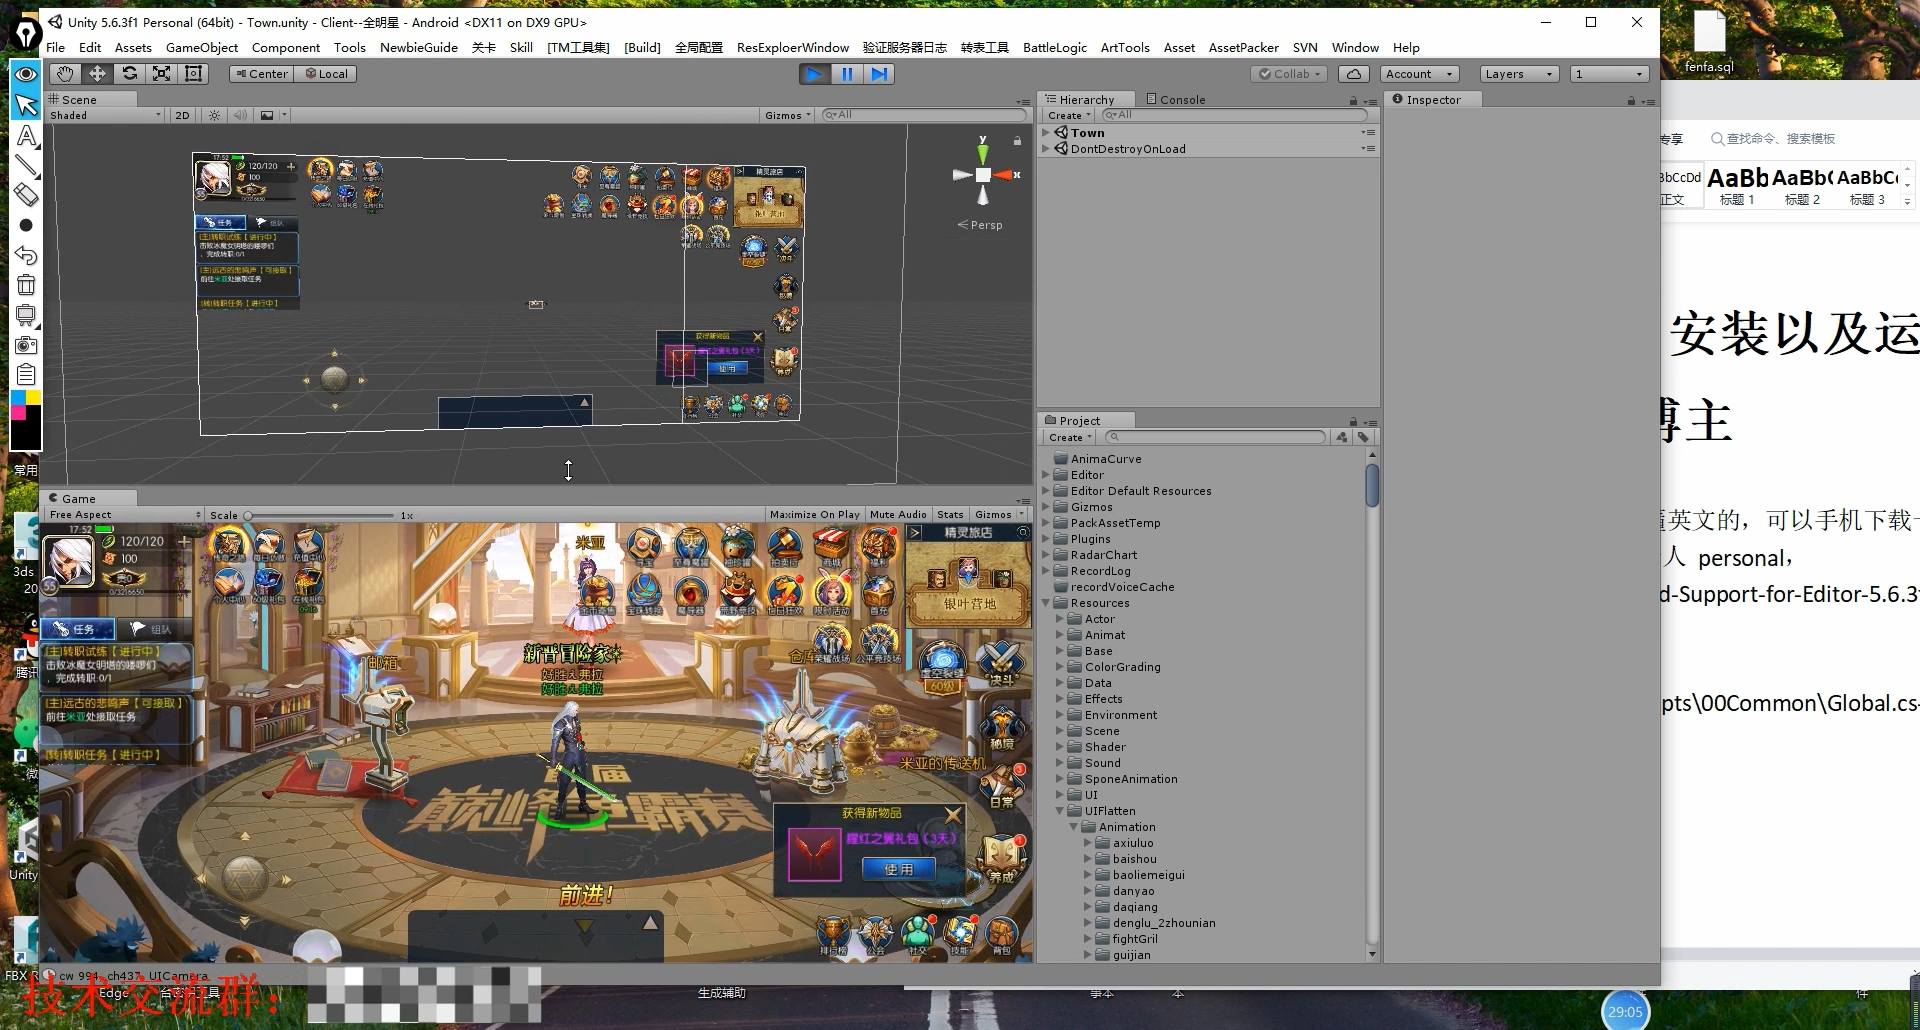The height and width of the screenshot is (1030, 1920).
Task: Select the Shader folder in Project
Action: 1104,747
